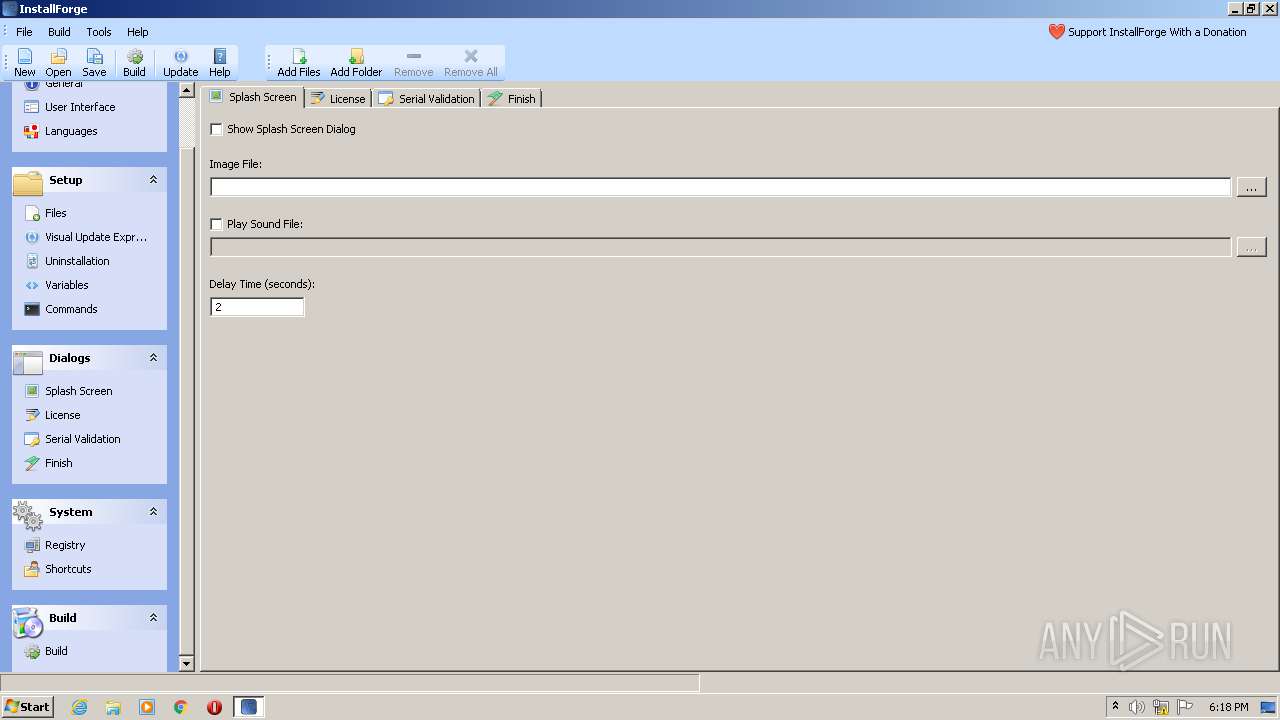Collapse the System section
The image size is (1280, 720).
(x=153, y=512)
